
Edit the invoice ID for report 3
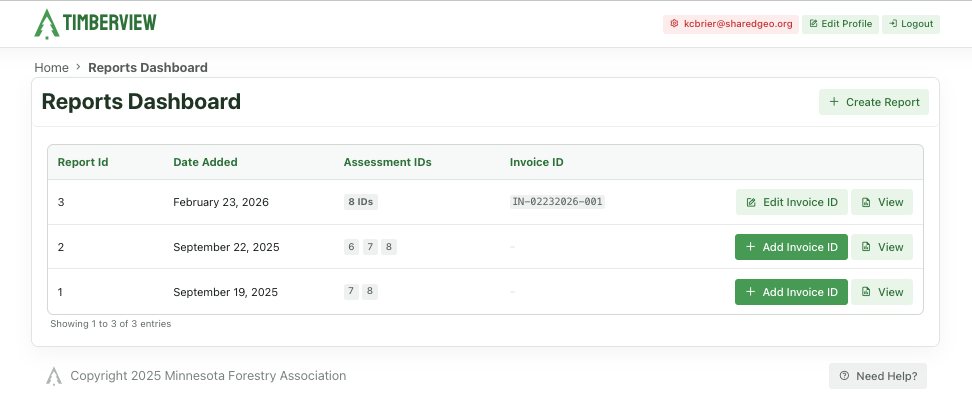tap(792, 202)
